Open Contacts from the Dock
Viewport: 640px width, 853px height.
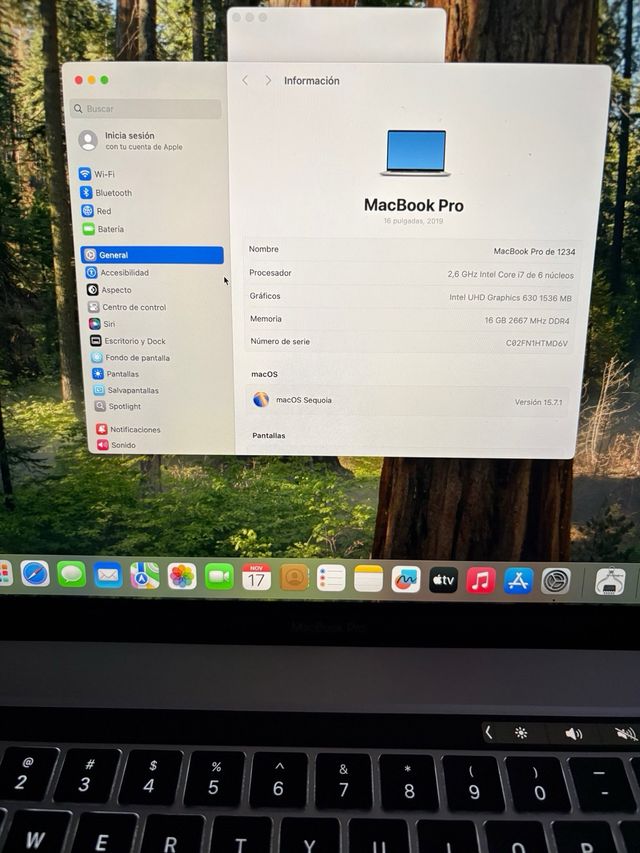pyautogui.click(x=294, y=577)
